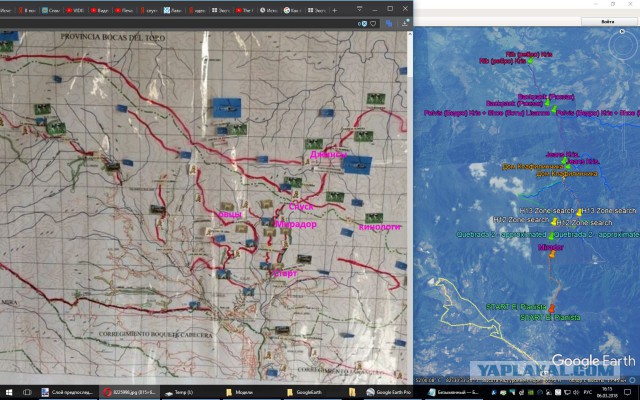
Task: Click the green Backpack placemark pin
Action: click(x=548, y=104)
